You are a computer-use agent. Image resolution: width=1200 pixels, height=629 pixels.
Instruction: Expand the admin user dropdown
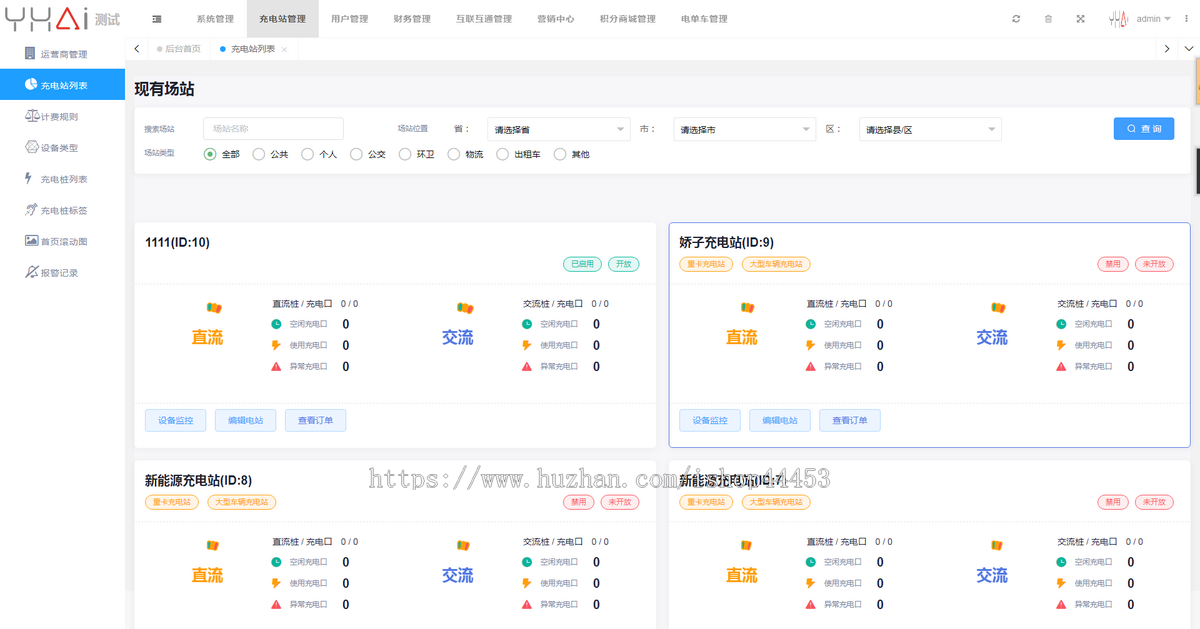click(1154, 19)
